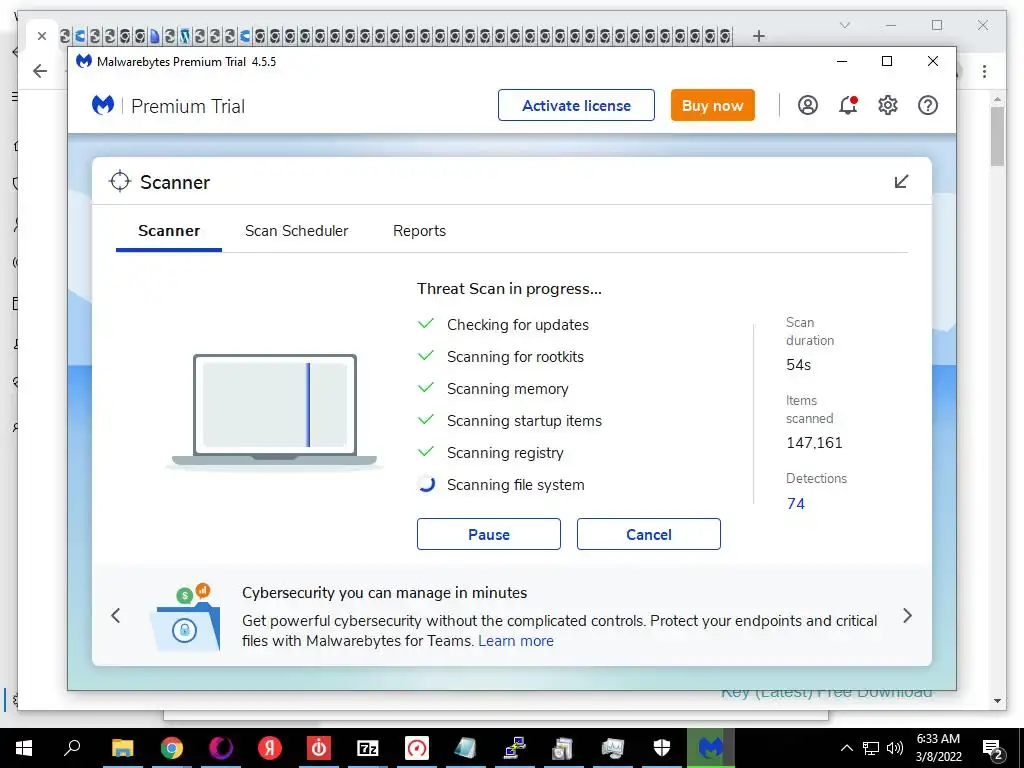Open browser tab list dropdown chevron

pyautogui.click(x=844, y=25)
